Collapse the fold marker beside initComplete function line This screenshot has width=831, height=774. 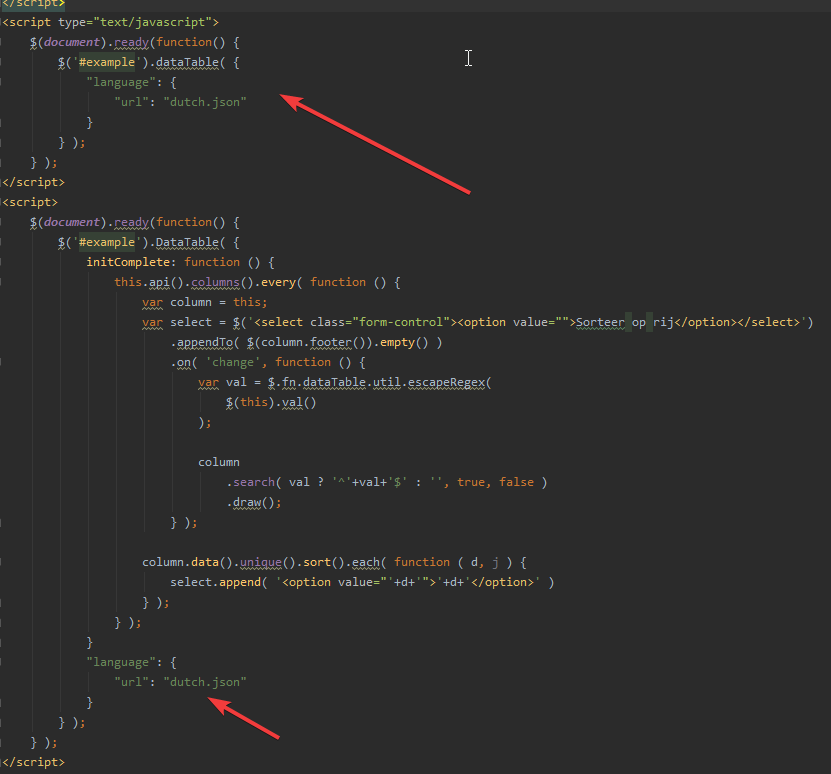pyautogui.click(x=3, y=262)
